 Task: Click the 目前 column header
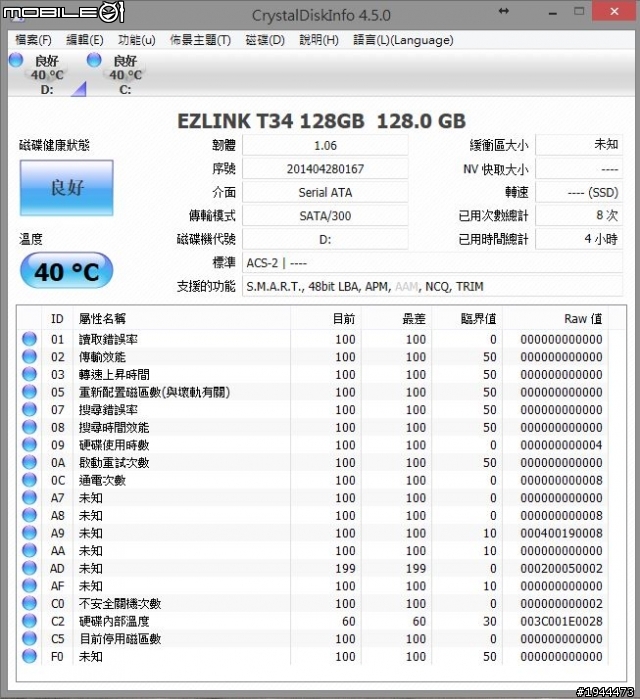coord(325,319)
